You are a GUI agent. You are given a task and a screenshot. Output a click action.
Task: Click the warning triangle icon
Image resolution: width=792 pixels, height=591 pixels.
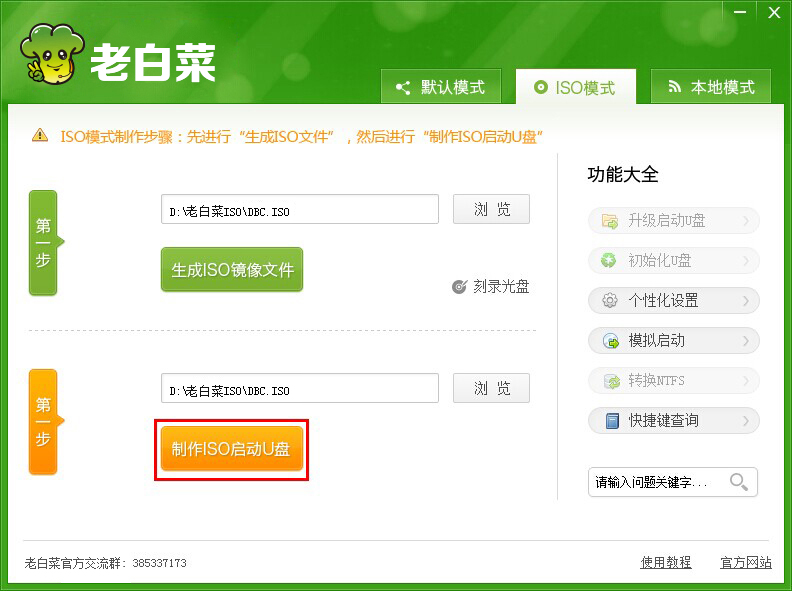[x=40, y=135]
